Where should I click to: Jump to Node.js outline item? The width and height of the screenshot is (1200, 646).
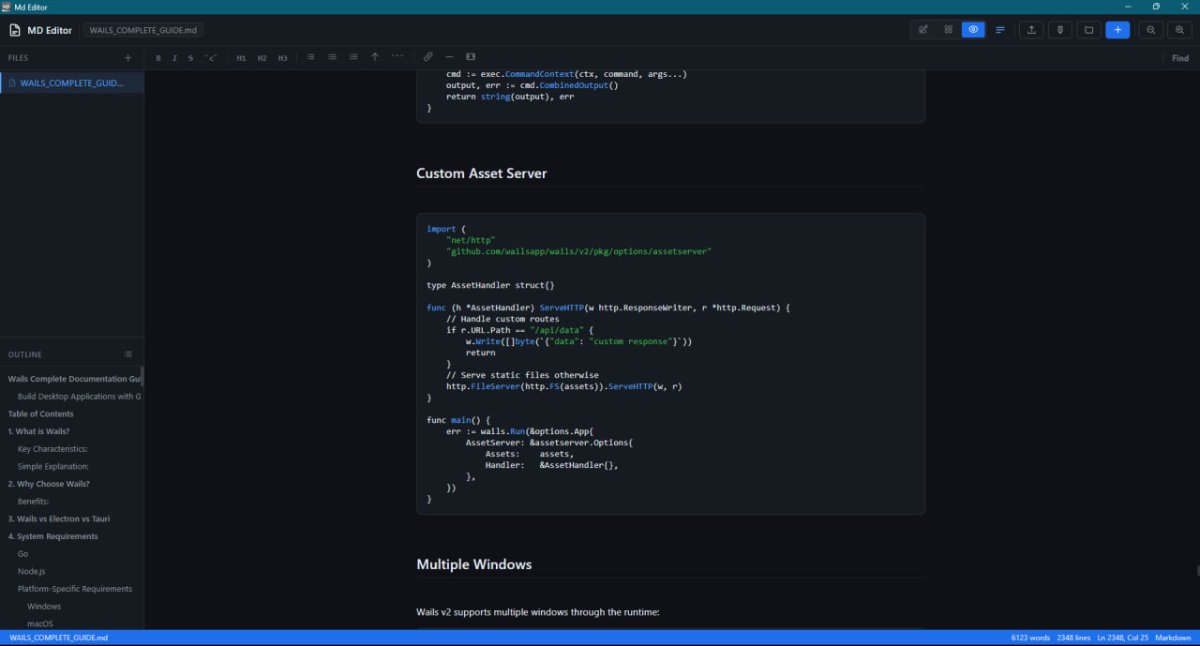tap(31, 571)
